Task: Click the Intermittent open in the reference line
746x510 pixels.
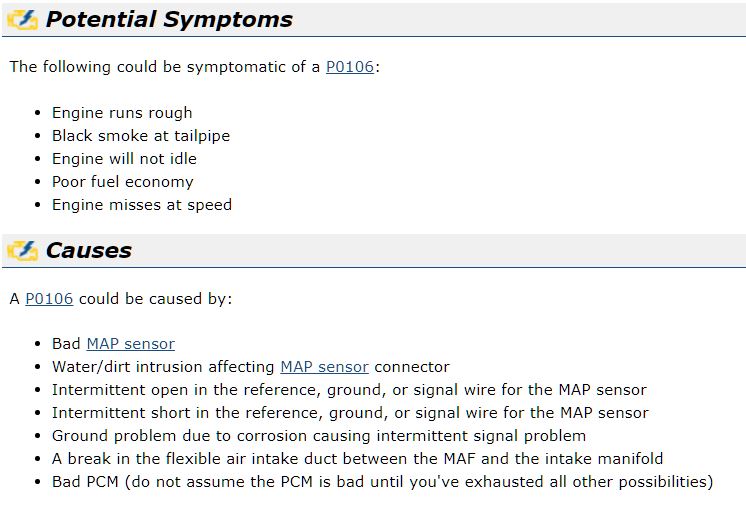Action: point(349,390)
